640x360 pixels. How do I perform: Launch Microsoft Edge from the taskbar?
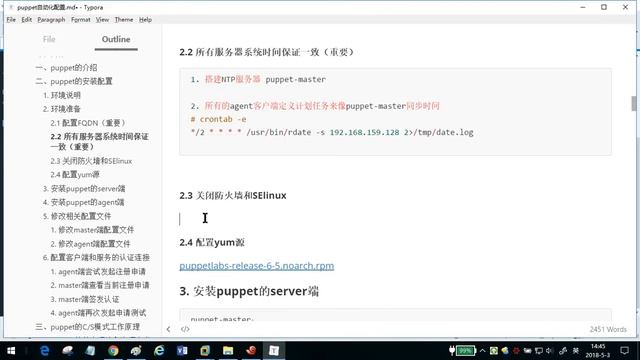(44, 351)
